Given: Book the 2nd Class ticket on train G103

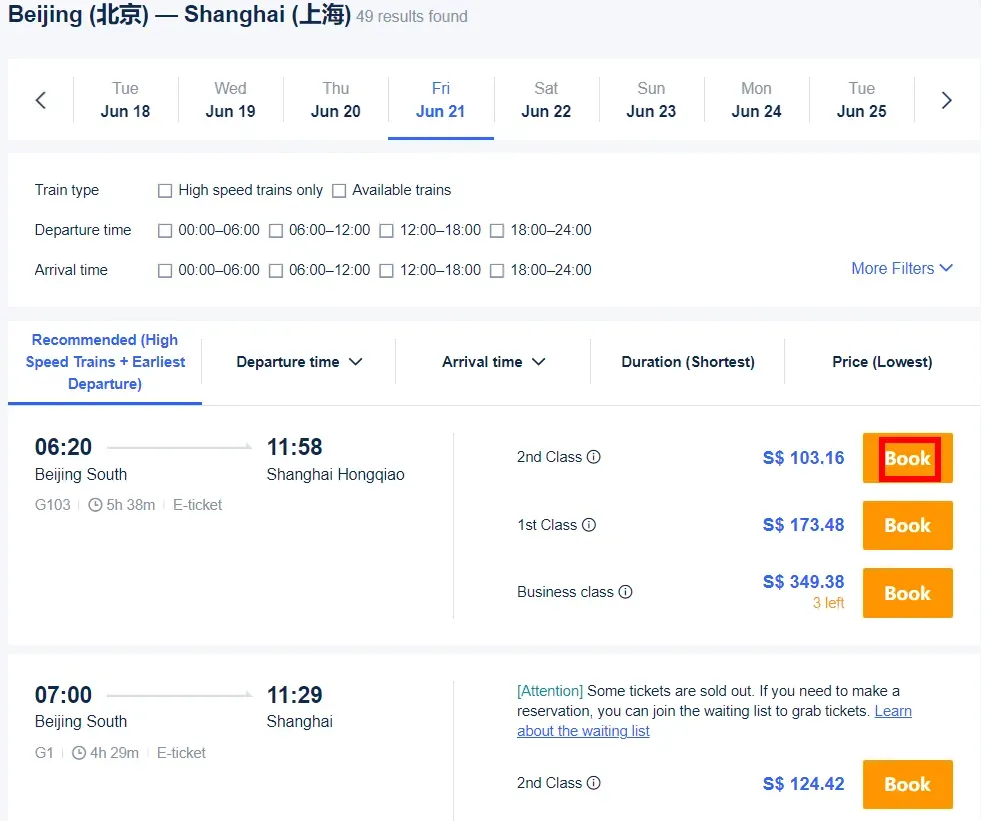Looking at the screenshot, I should pyautogui.click(x=906, y=458).
